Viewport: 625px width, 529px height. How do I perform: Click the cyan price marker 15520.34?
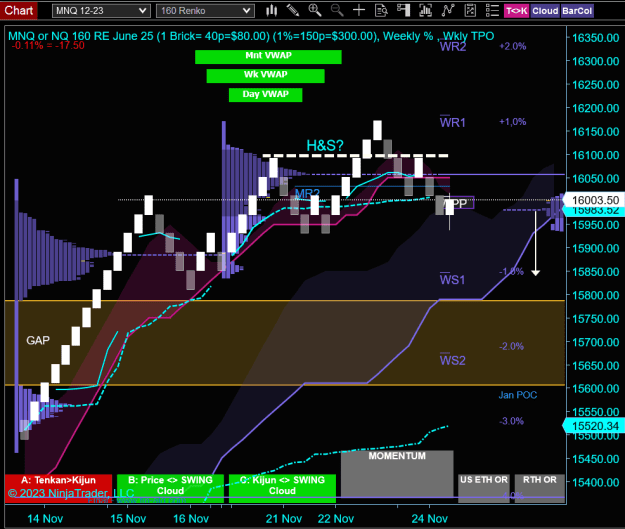(593, 426)
